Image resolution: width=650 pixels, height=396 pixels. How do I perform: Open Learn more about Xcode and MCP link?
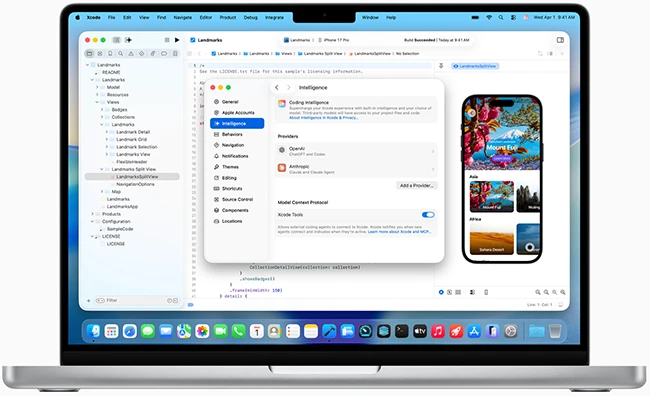(400, 232)
